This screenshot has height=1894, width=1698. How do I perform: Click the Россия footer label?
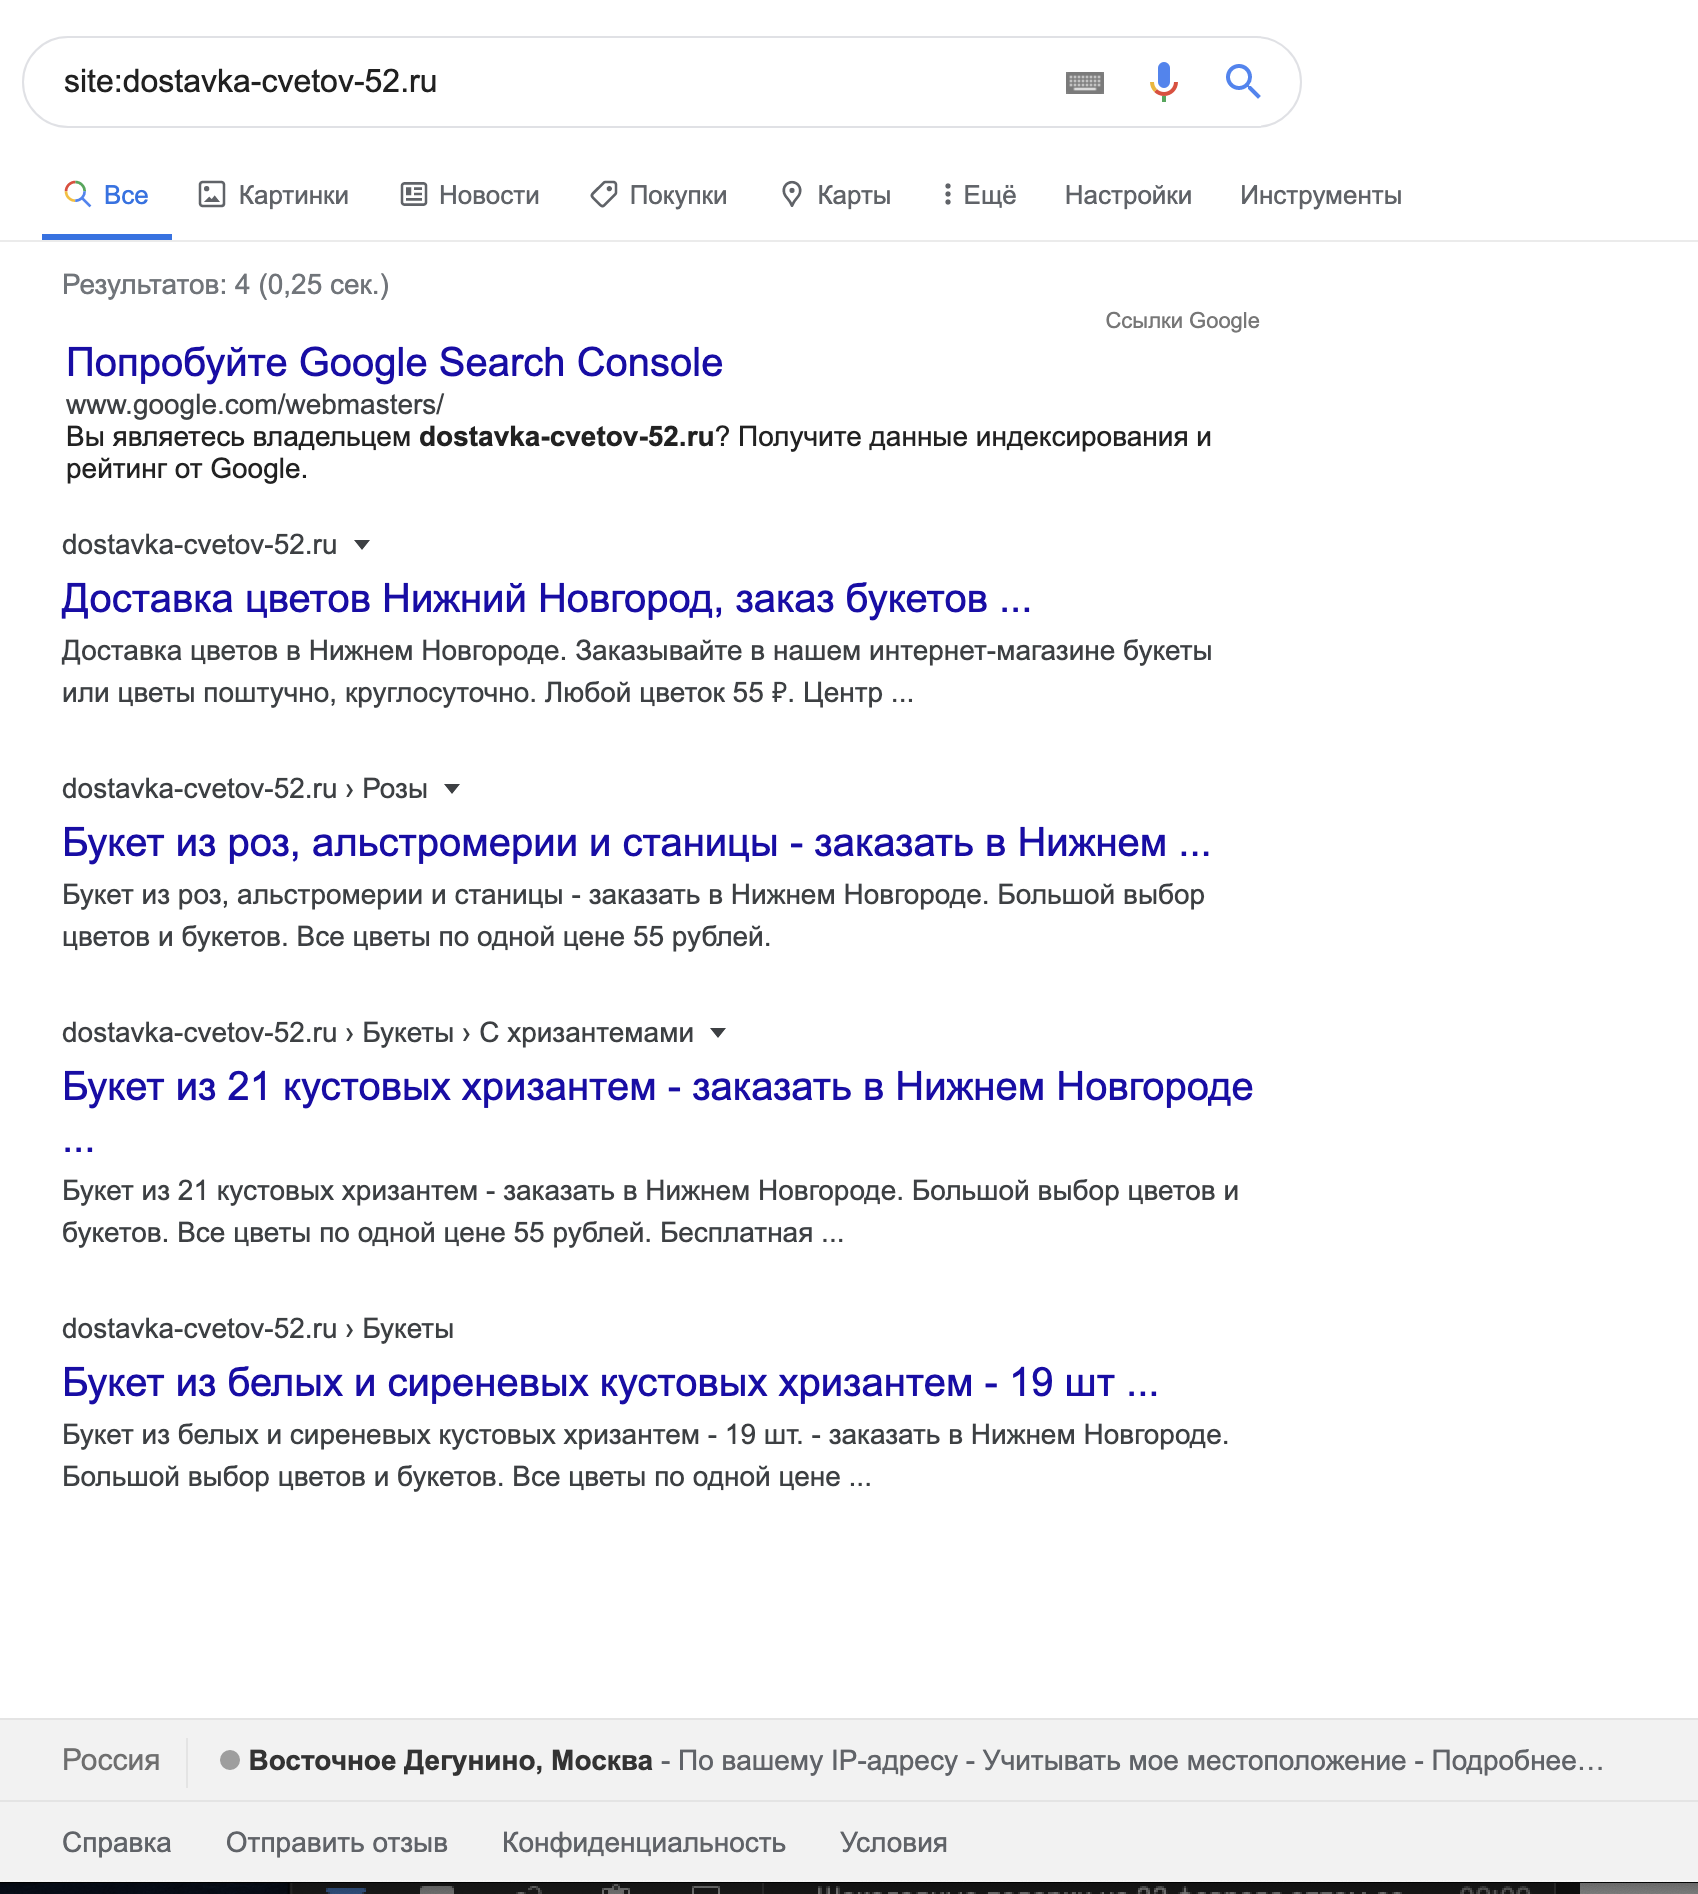tap(111, 1760)
